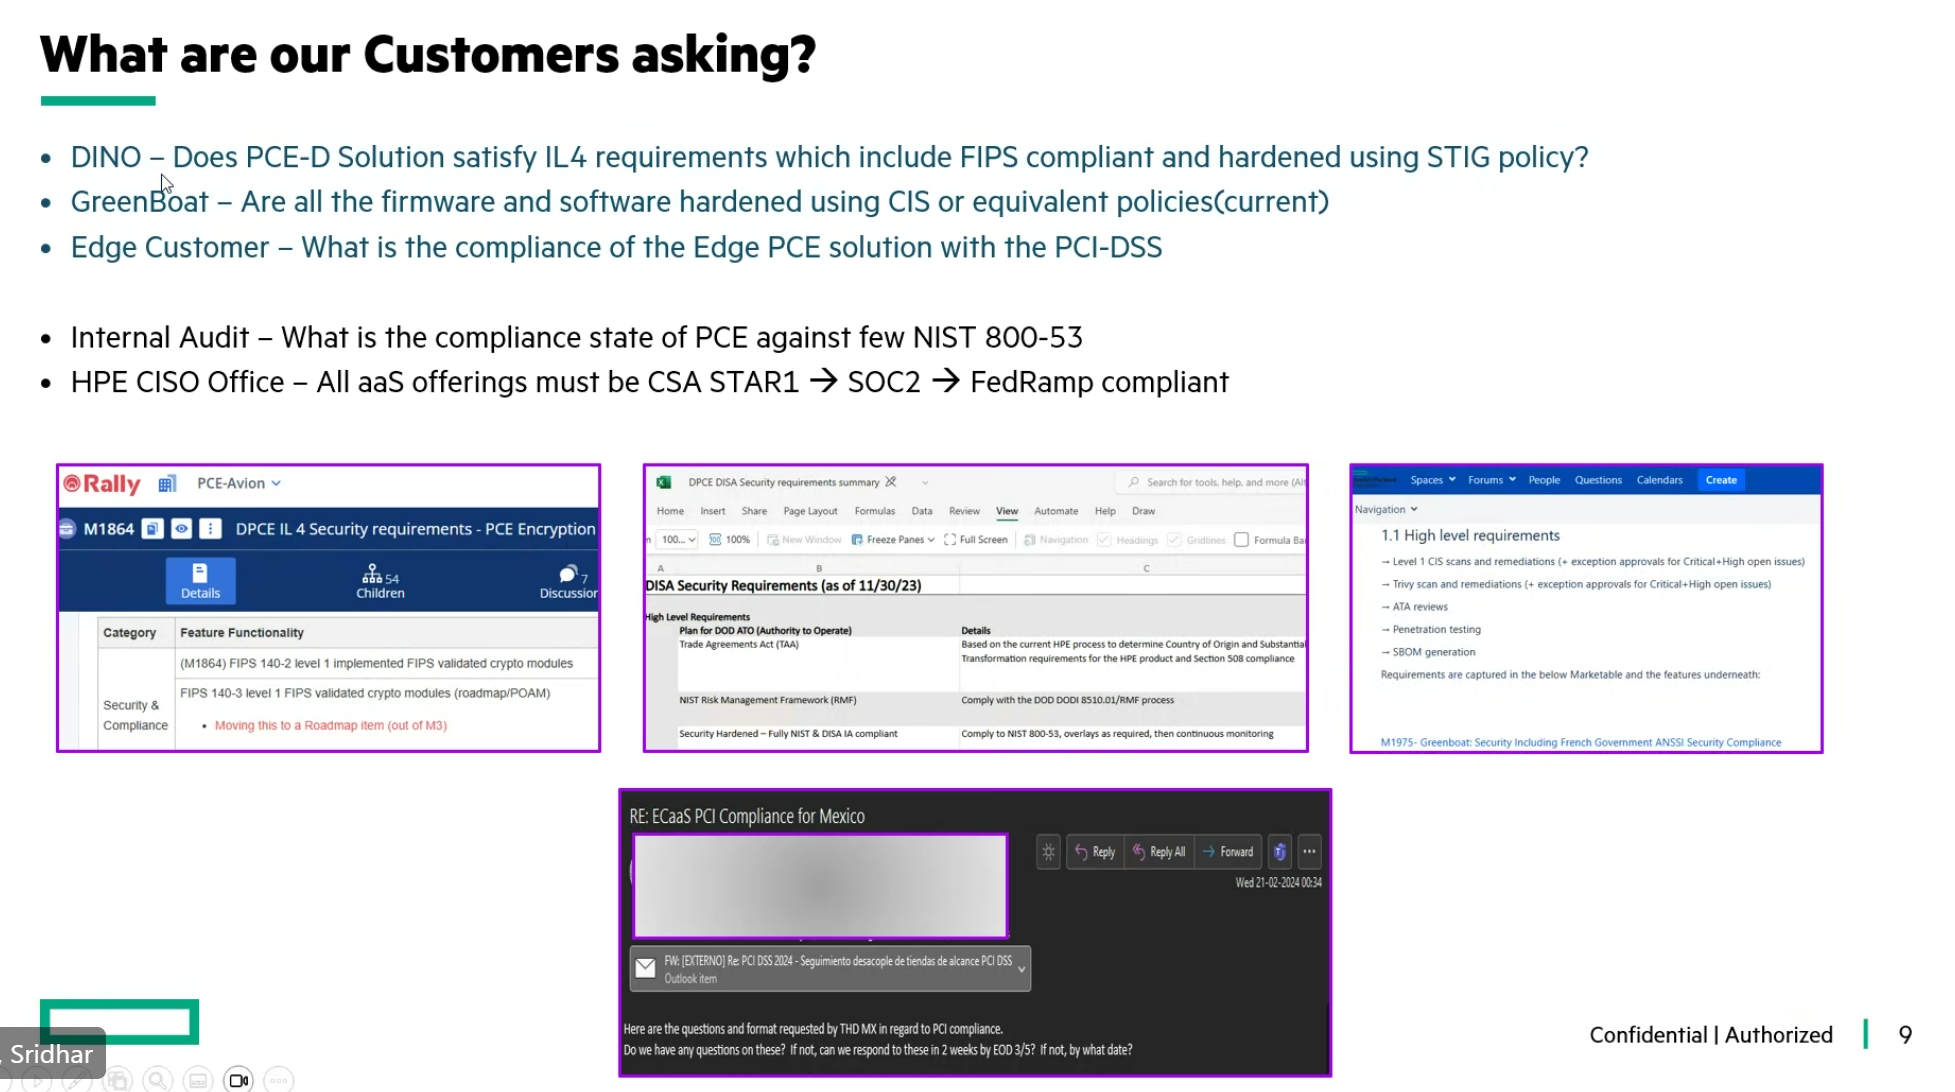The width and height of the screenshot is (1955, 1092).
Task: Click the subtitles icon in slideshow controls
Action: pyautogui.click(x=198, y=1080)
